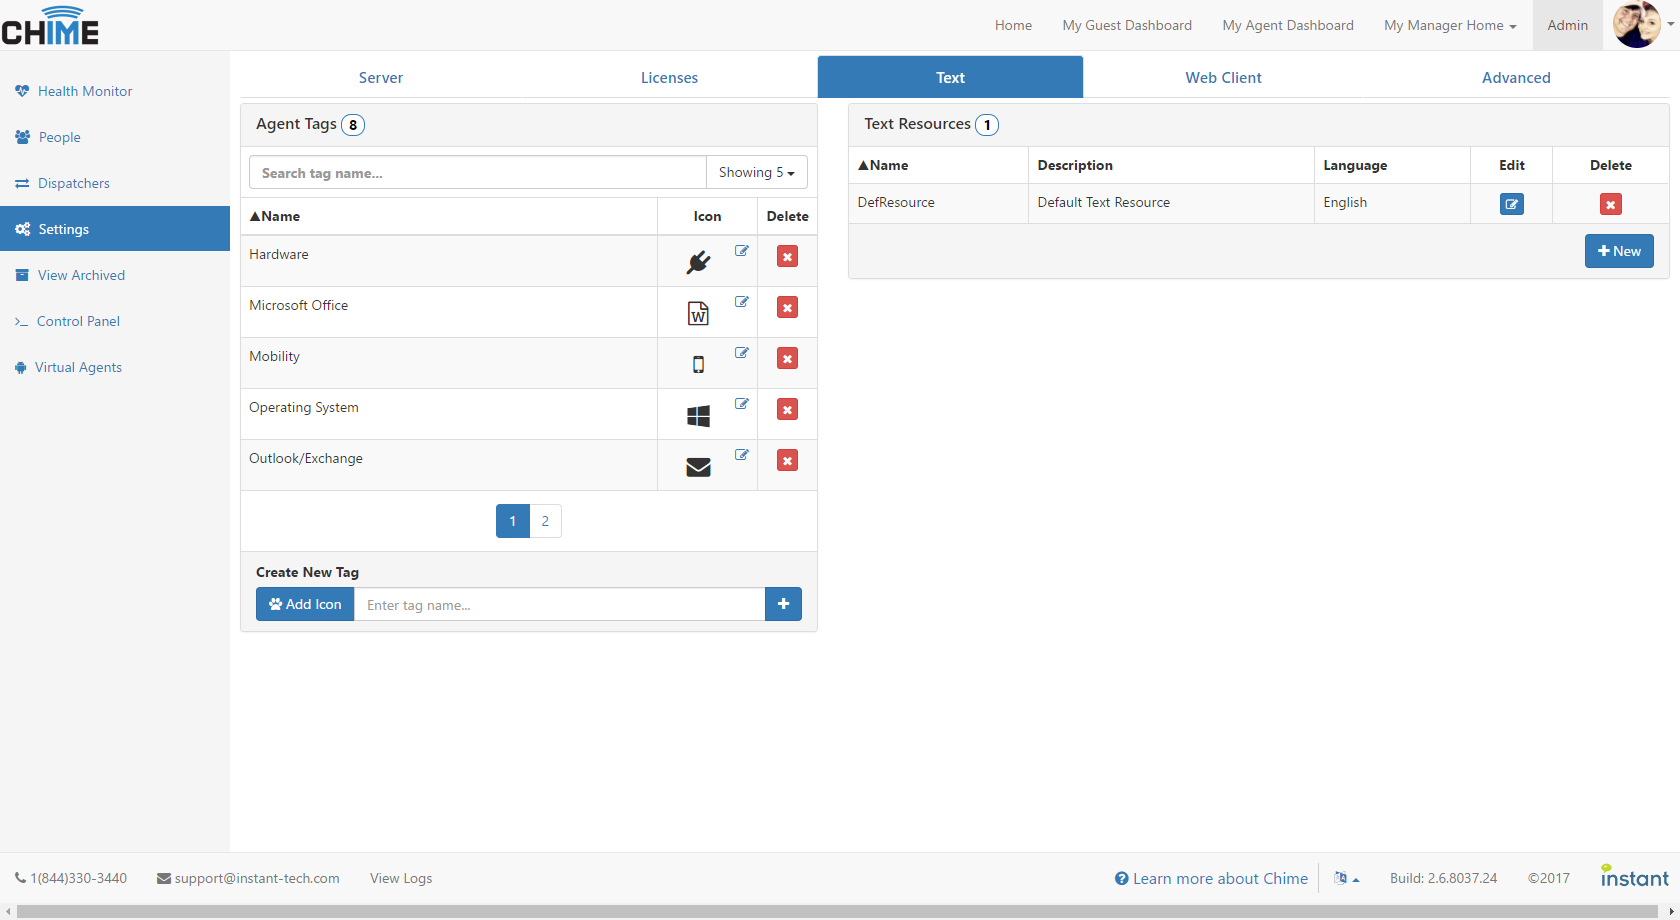This screenshot has width=1680, height=920.
Task: Edit the Outlook/Exchange tag icon
Action: click(741, 455)
